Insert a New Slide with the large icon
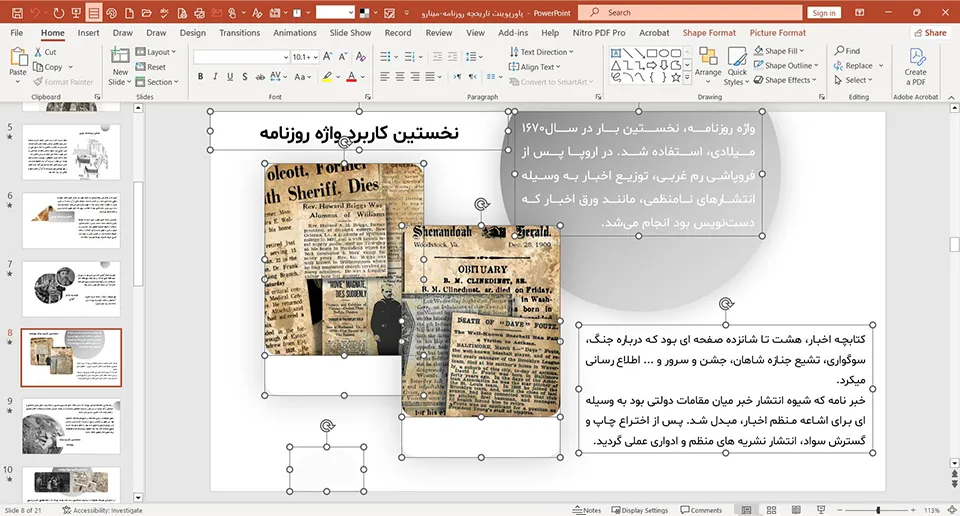Image resolution: width=960 pixels, height=516 pixels. click(120, 57)
